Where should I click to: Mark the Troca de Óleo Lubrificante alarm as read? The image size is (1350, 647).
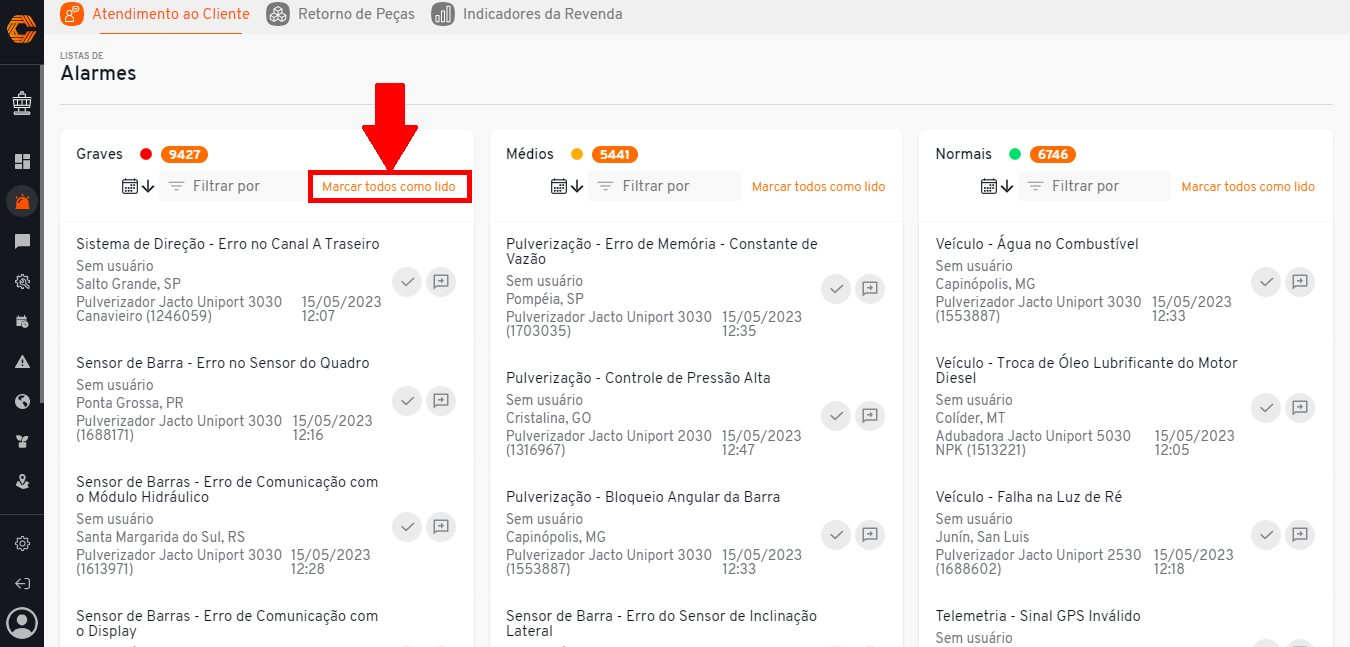[1266, 408]
